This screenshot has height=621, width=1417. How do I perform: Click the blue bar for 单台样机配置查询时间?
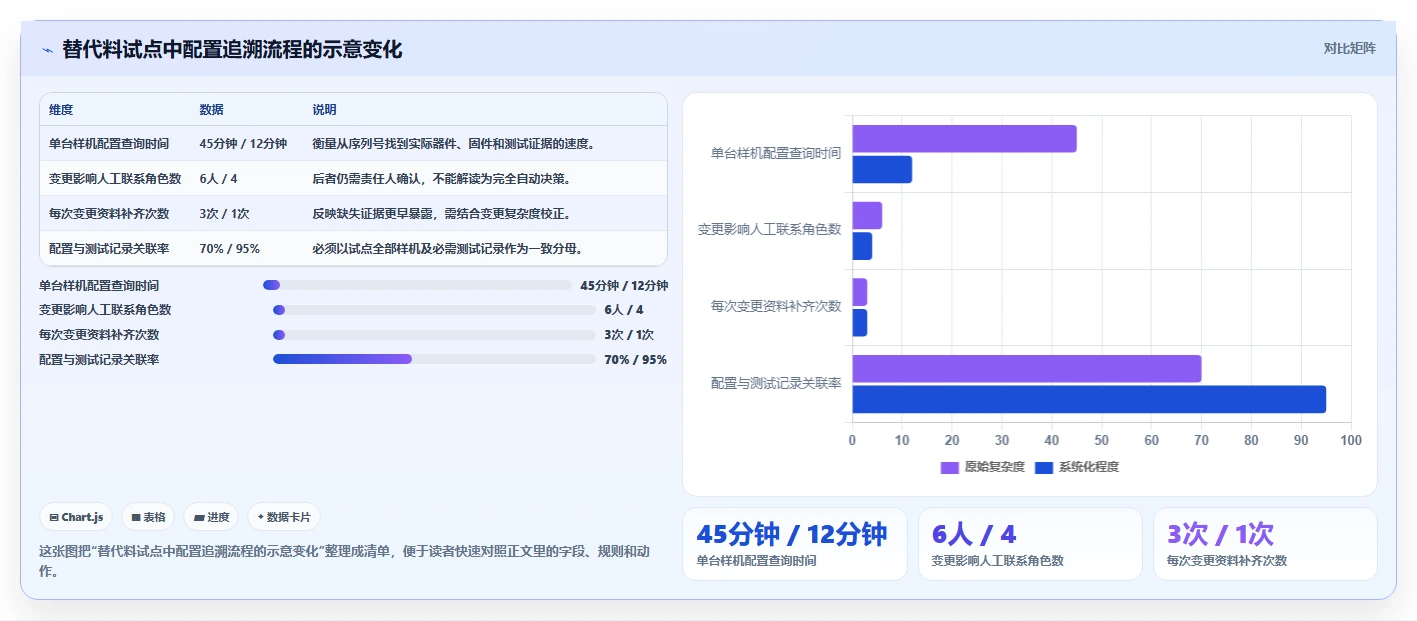(x=882, y=170)
